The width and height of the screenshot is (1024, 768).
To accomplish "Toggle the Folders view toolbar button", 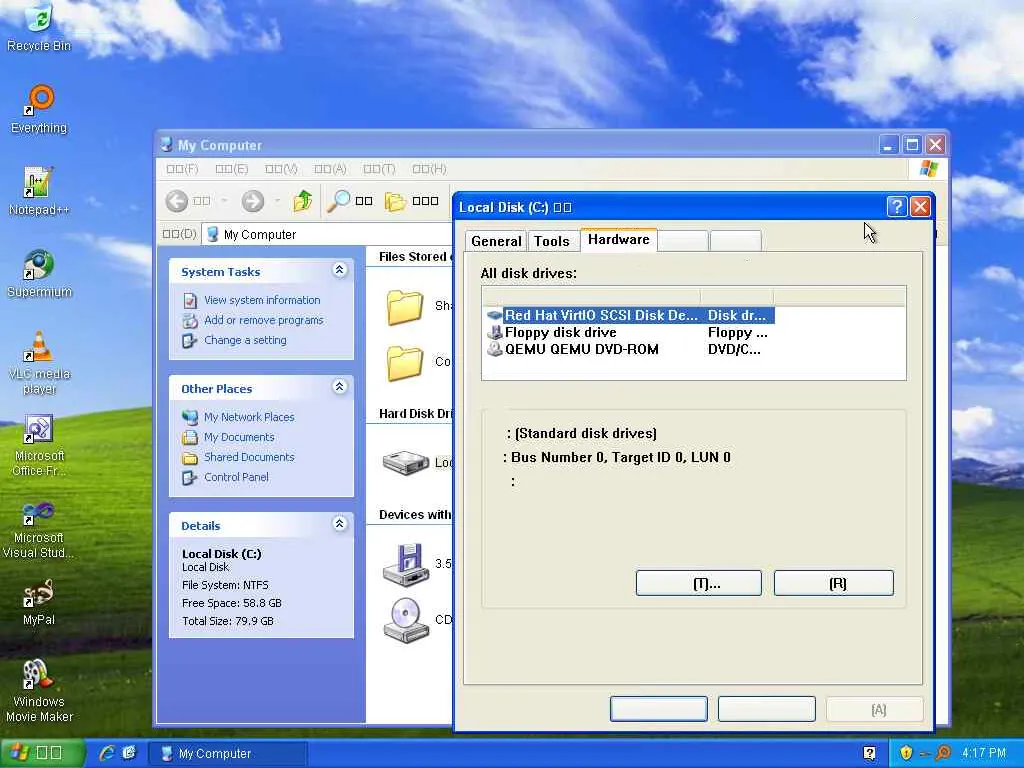I will (x=411, y=201).
